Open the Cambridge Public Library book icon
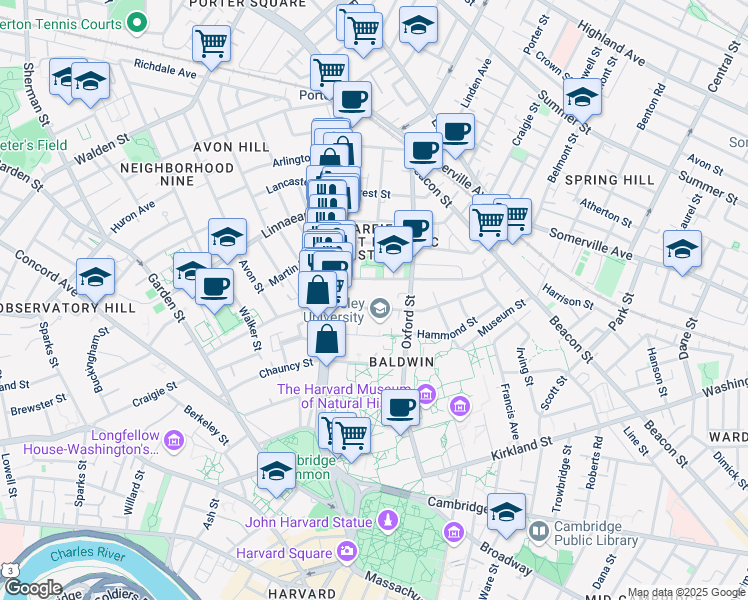This screenshot has width=748, height=600. click(539, 532)
